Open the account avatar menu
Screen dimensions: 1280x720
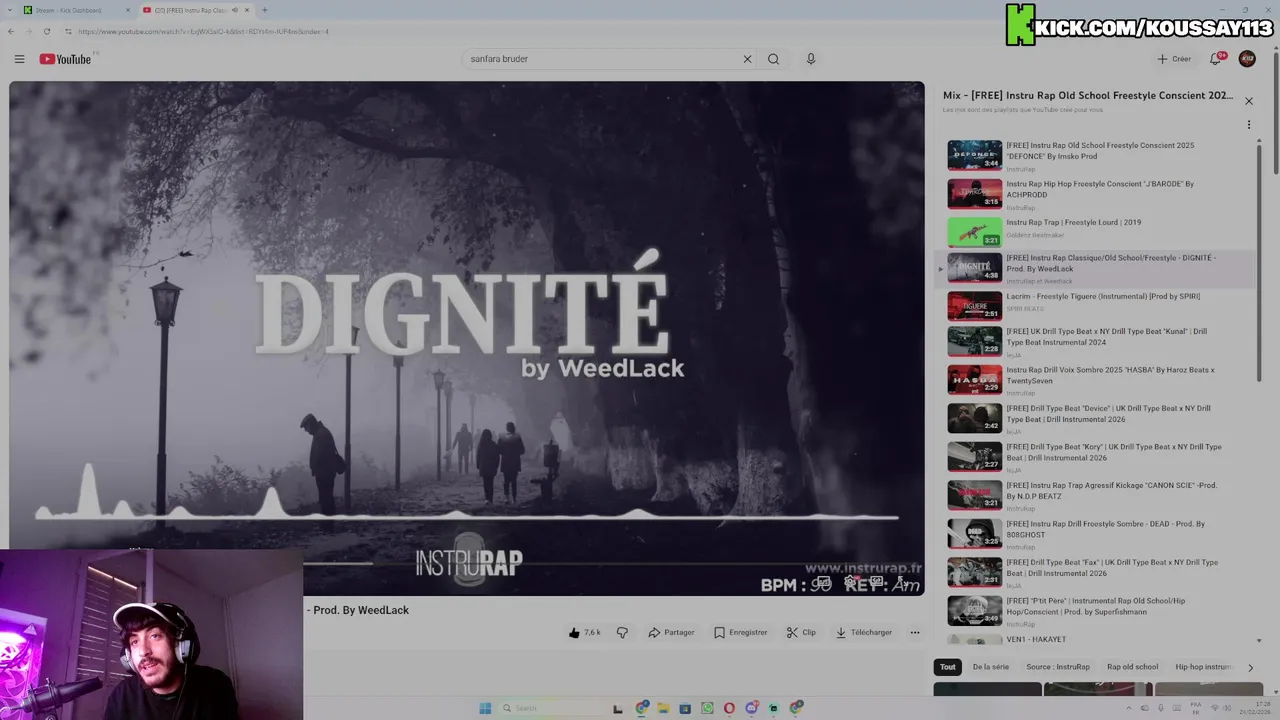(x=1247, y=59)
